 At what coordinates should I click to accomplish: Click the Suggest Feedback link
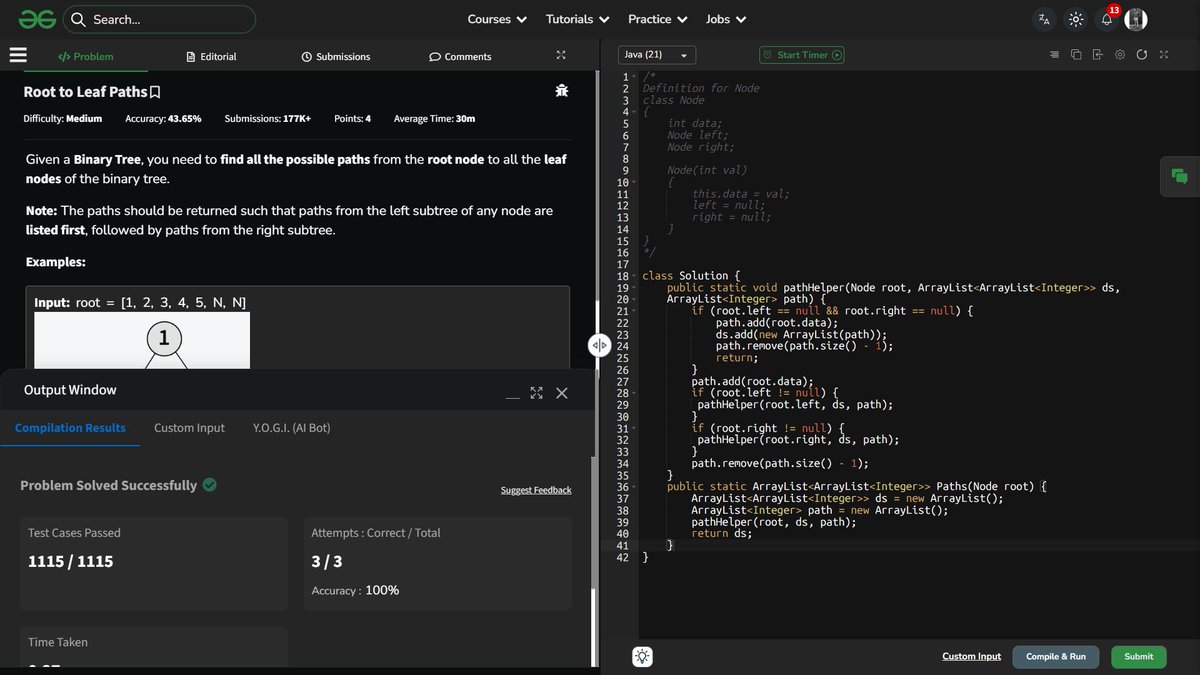[x=536, y=490]
